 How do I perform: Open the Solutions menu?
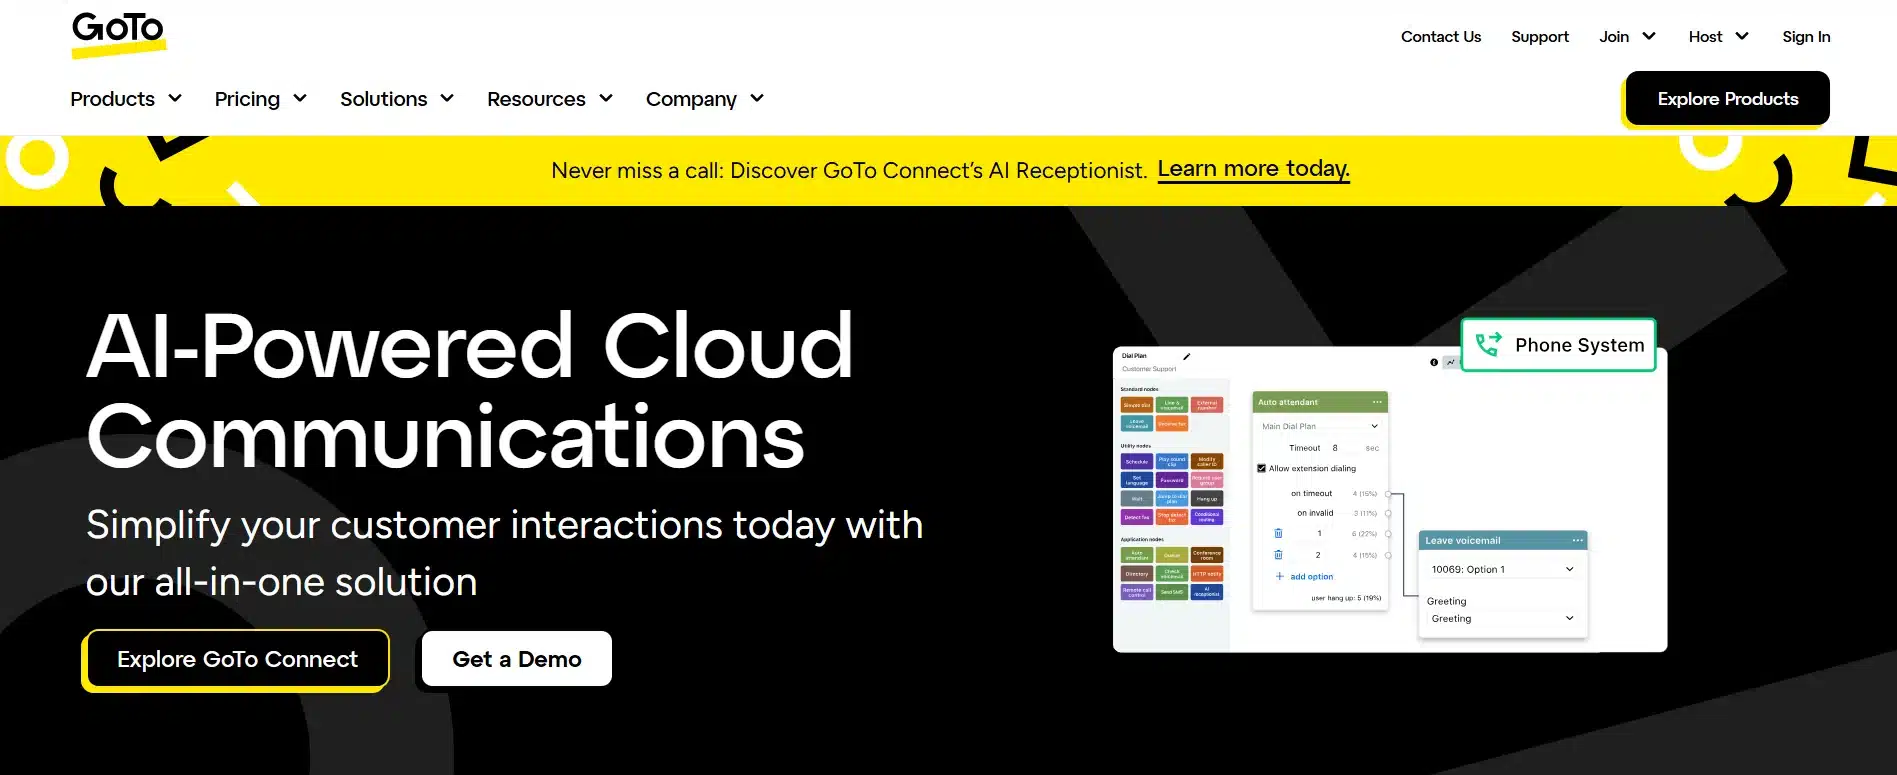pos(384,99)
